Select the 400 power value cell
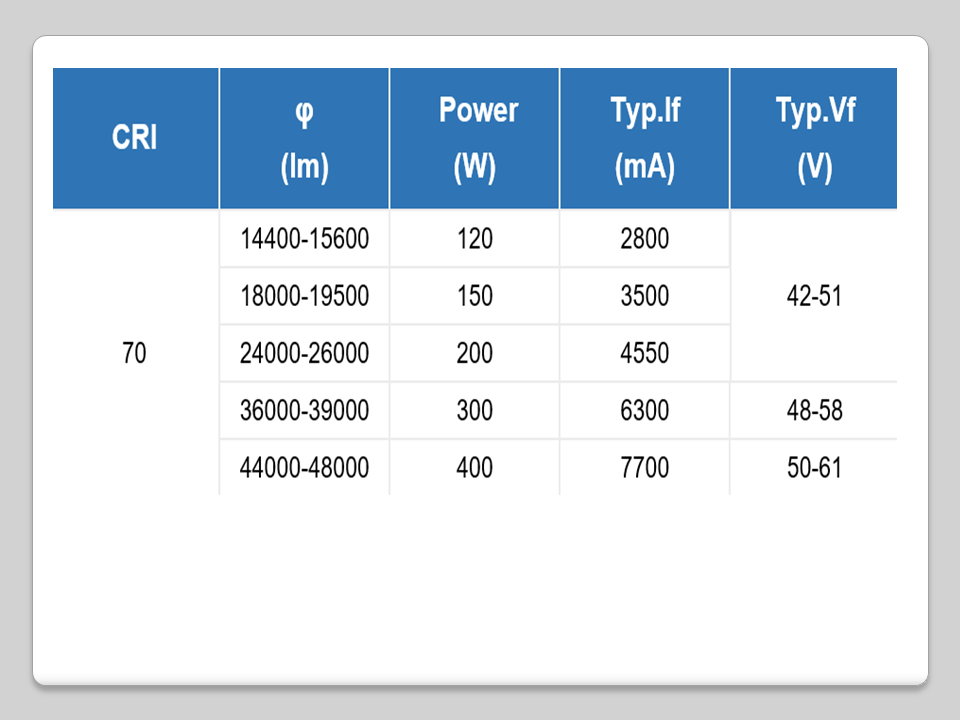 click(x=474, y=467)
